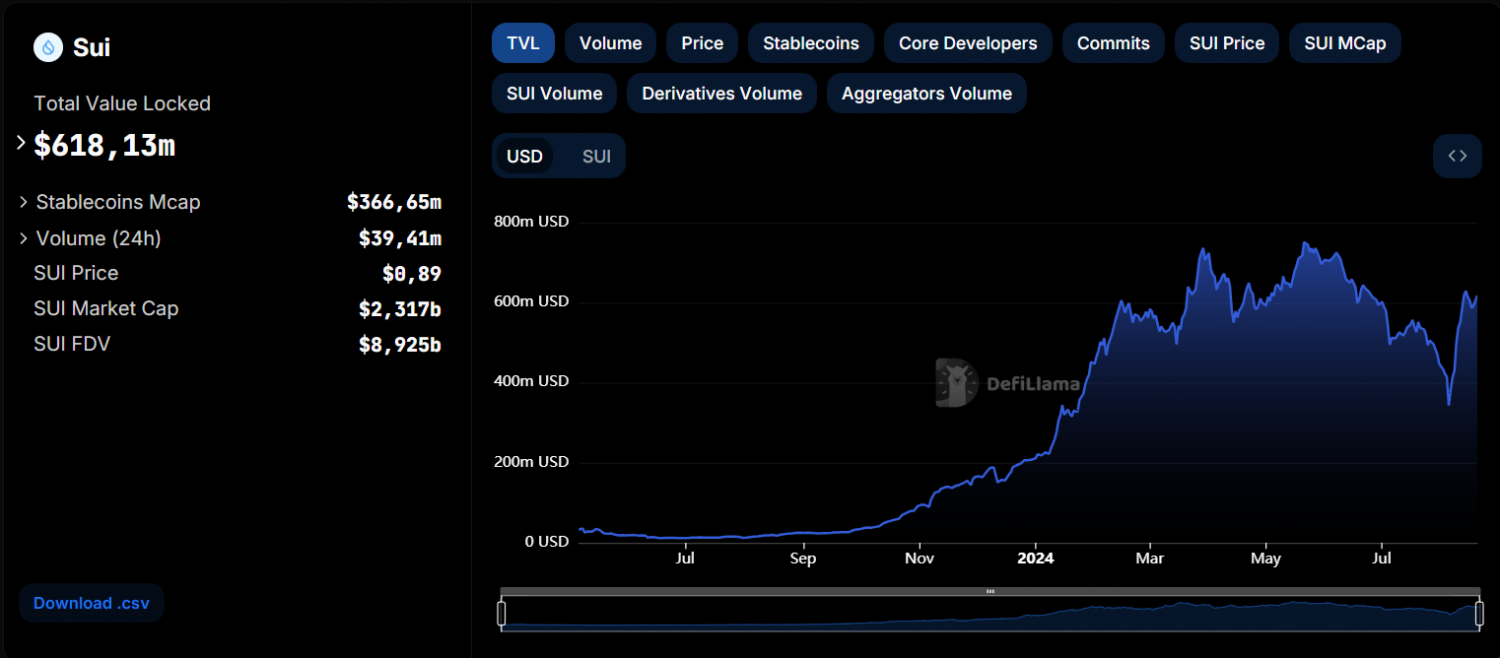Enable the Commits chart metric
1500x658 pixels.
(x=1113, y=43)
